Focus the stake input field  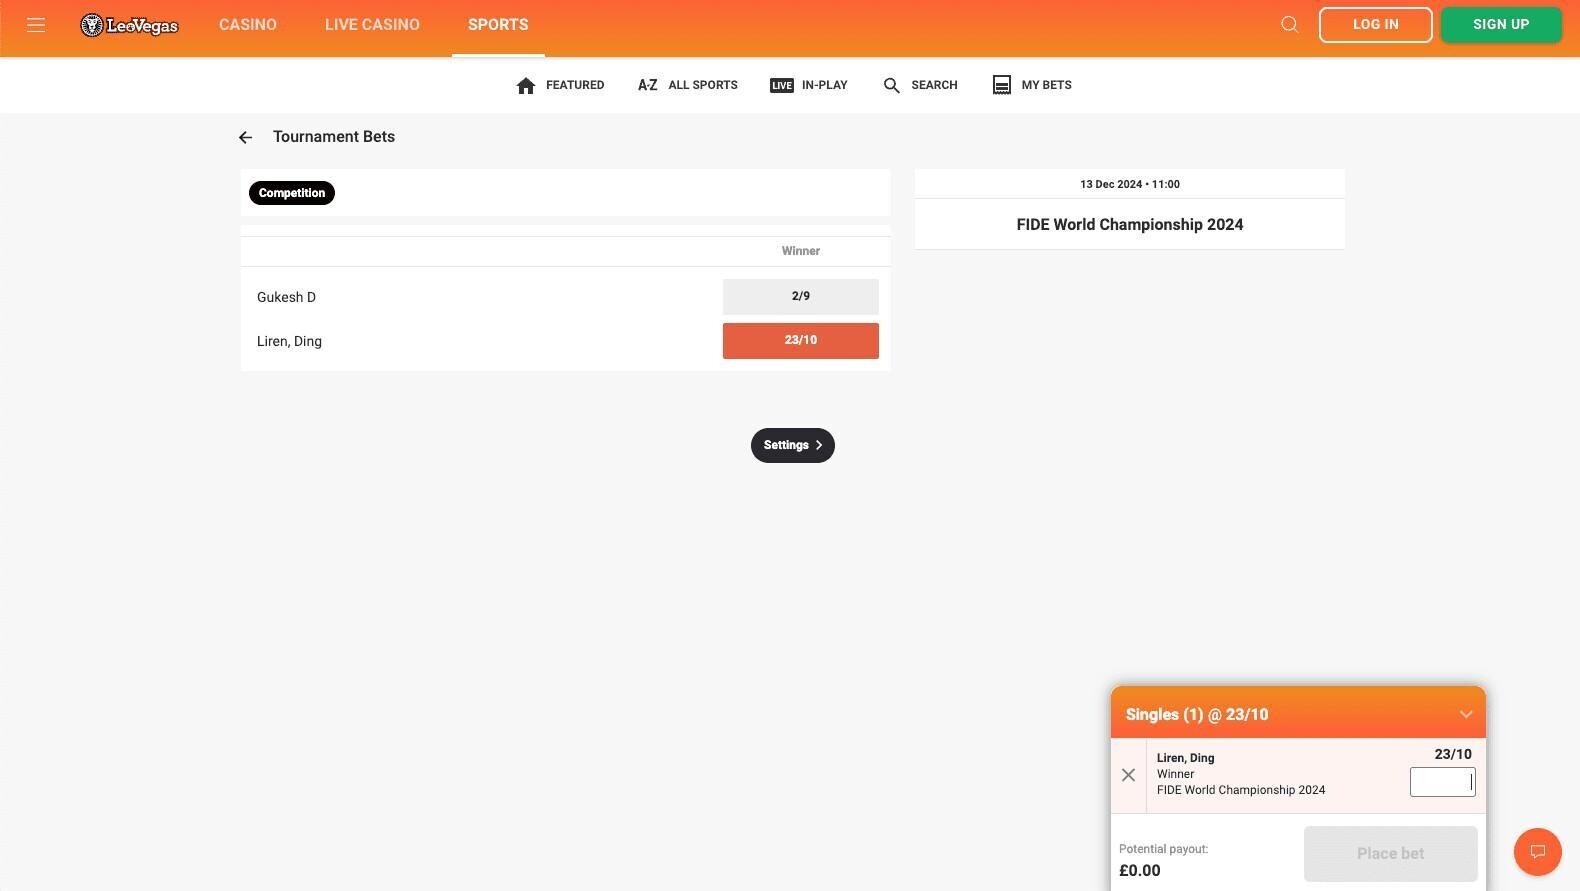click(1442, 782)
